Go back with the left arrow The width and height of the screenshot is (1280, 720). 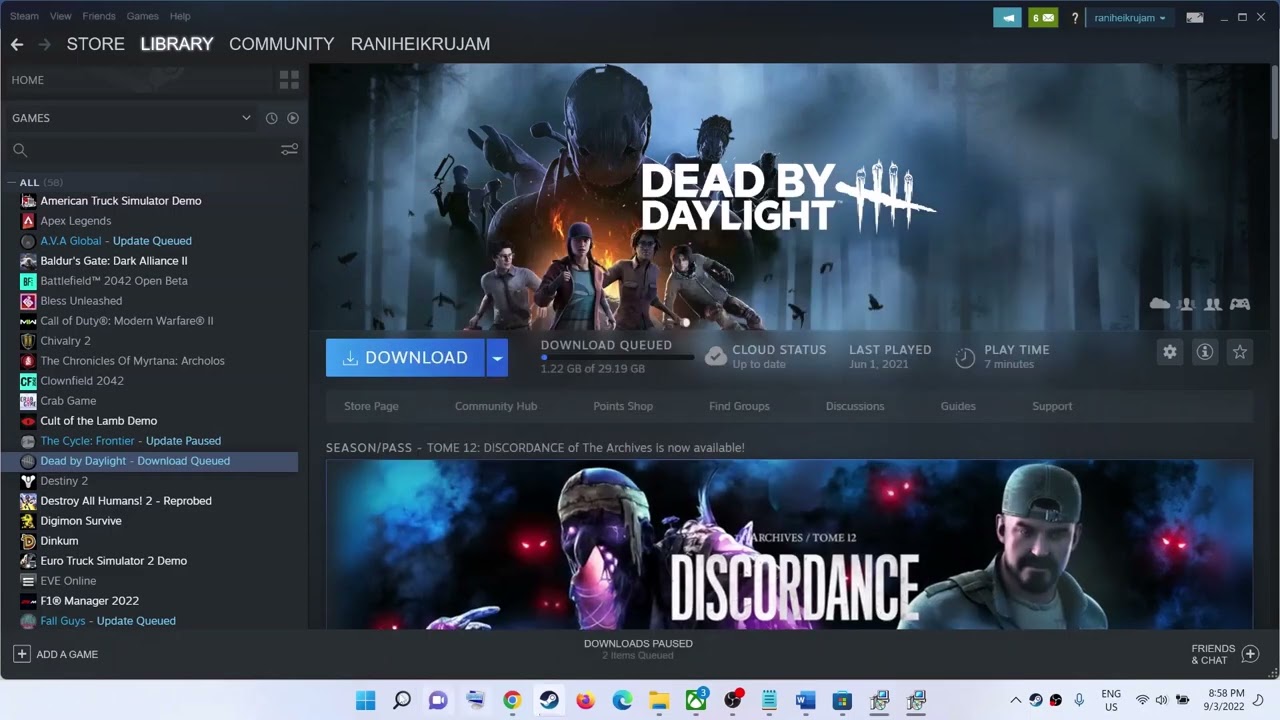click(x=17, y=44)
